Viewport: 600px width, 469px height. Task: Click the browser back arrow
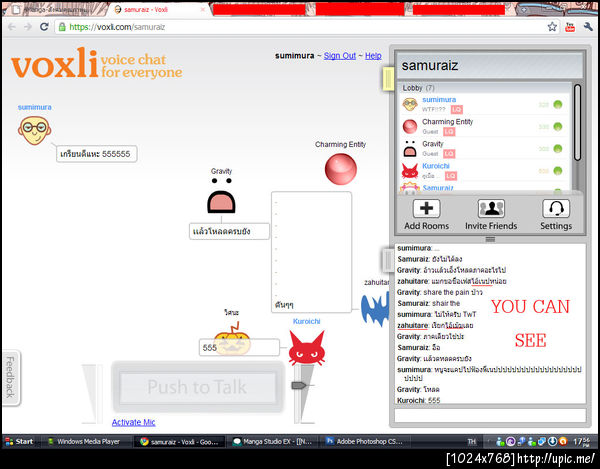click(12, 27)
